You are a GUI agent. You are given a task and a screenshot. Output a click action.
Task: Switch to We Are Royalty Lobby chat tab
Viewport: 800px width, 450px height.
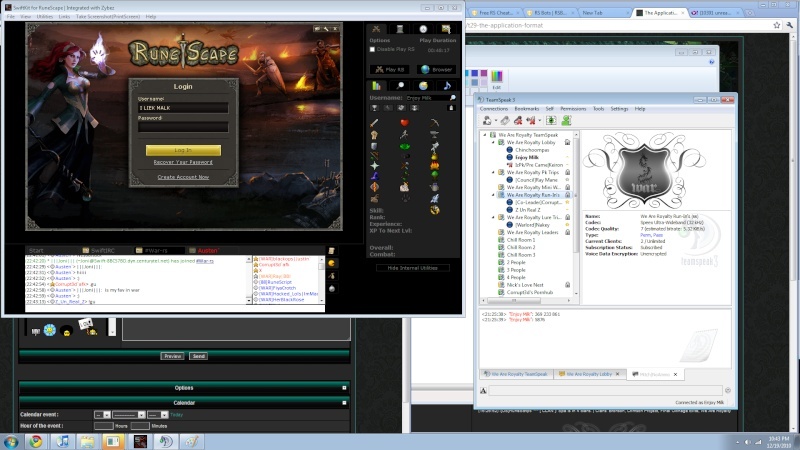(588, 374)
